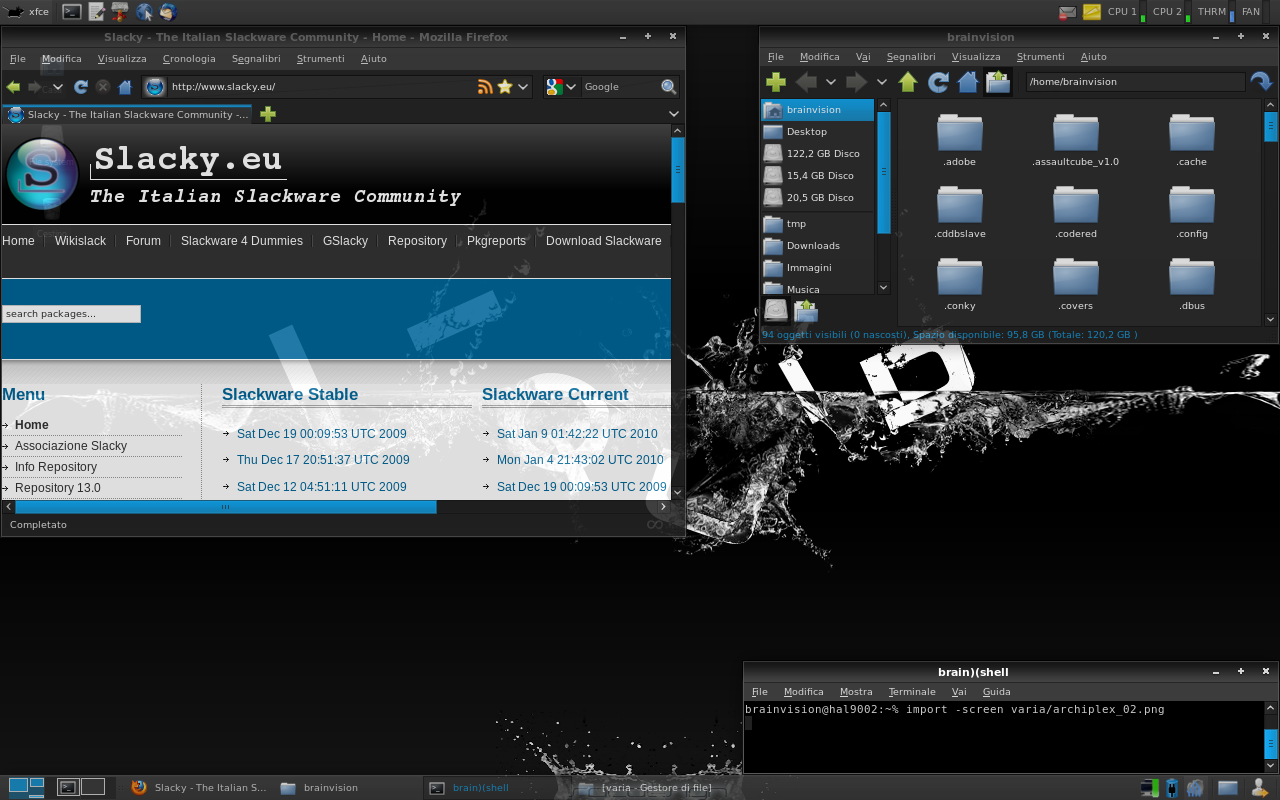
Task: Launch the web browser globe icon in panel
Action: pos(144,12)
